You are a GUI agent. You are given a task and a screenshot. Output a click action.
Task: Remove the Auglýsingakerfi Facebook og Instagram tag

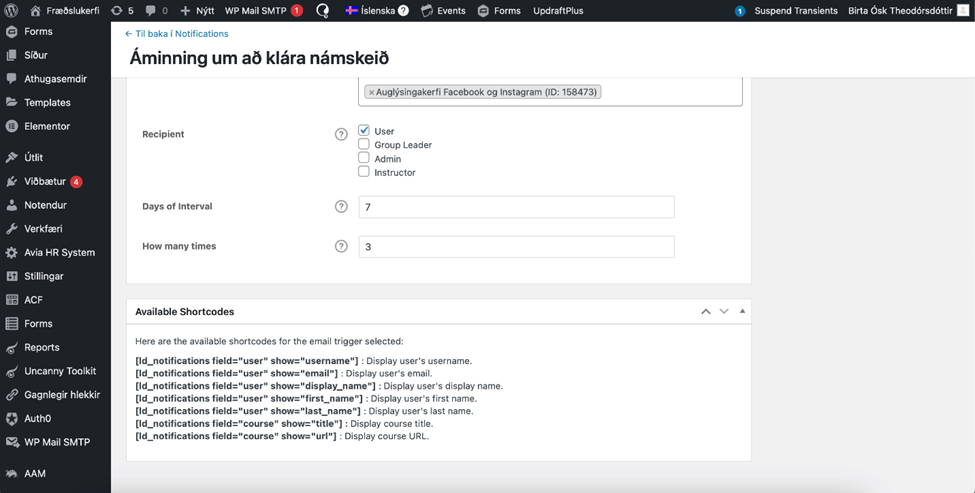pos(371,92)
